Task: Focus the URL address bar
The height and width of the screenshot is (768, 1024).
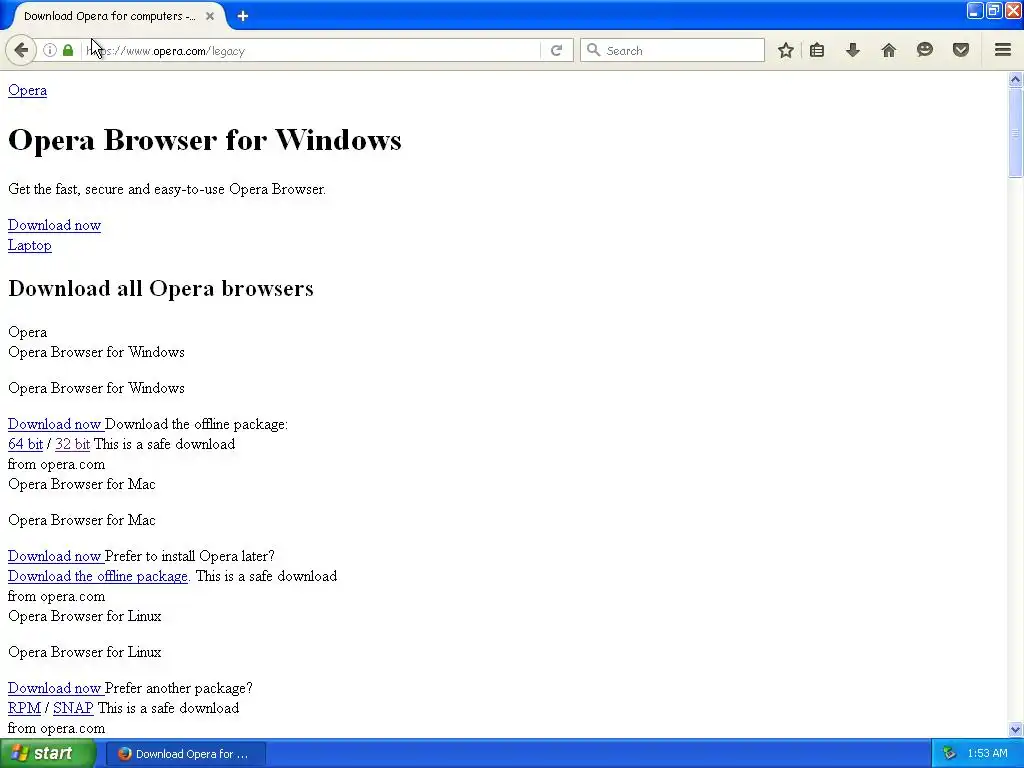Action: pos(312,50)
